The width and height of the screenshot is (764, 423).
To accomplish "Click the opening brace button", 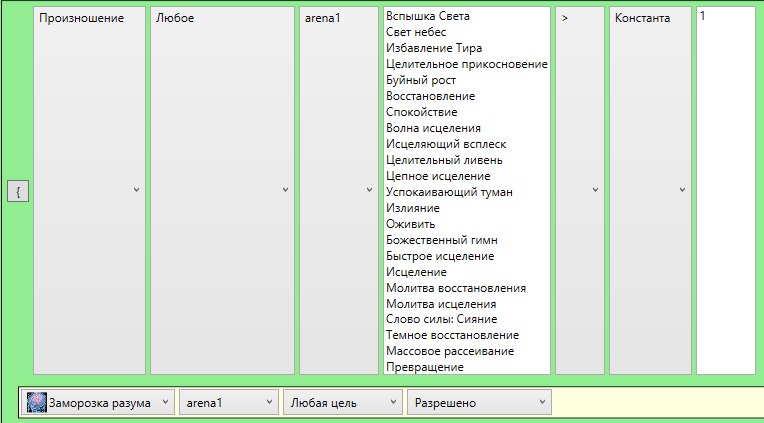I will [x=18, y=191].
